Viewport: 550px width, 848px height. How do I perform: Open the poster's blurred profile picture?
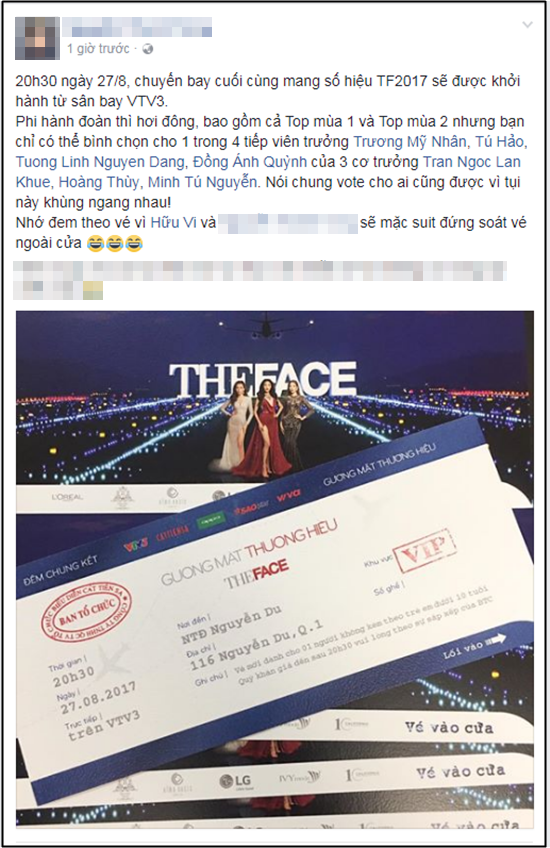37,38
